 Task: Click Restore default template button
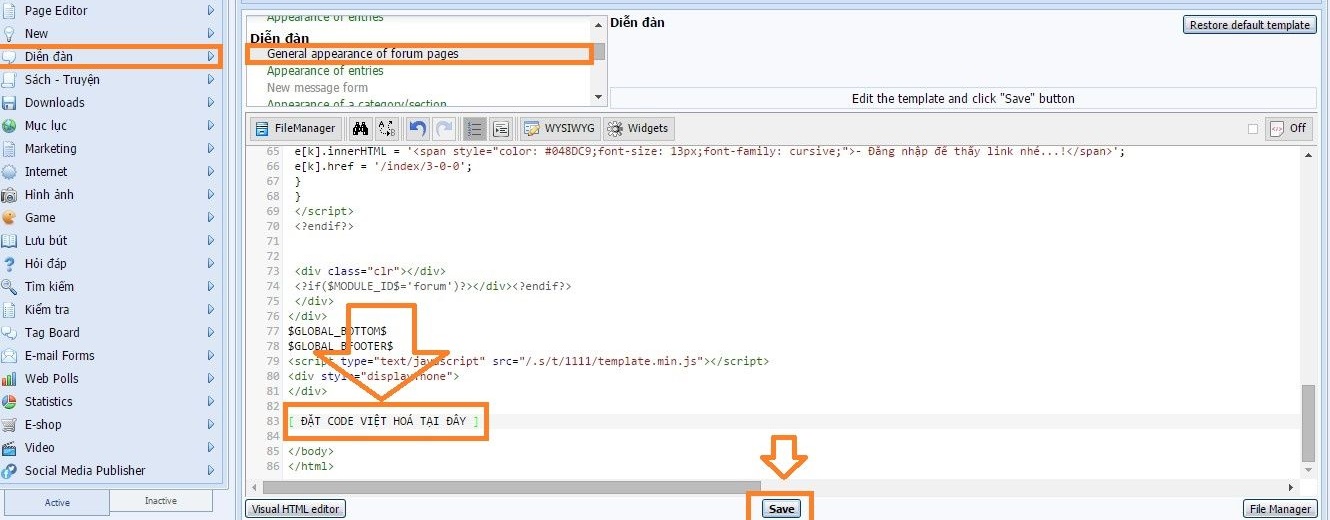click(1250, 25)
